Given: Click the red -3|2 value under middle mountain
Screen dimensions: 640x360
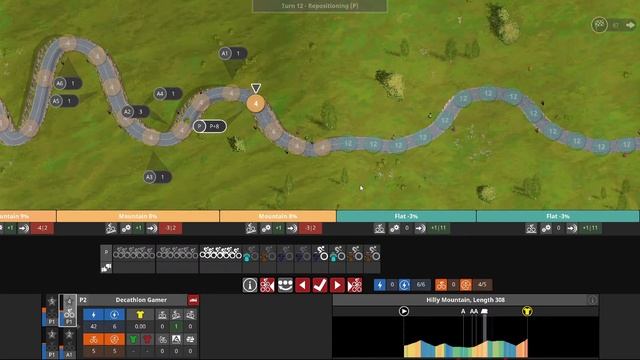Looking at the screenshot, I should 170,228.
